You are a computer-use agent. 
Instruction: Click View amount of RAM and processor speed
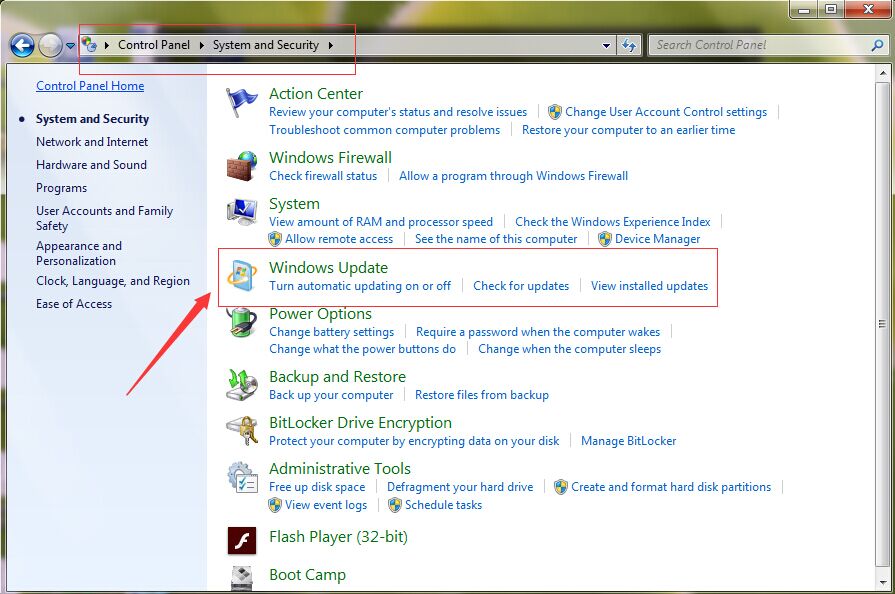tap(381, 222)
